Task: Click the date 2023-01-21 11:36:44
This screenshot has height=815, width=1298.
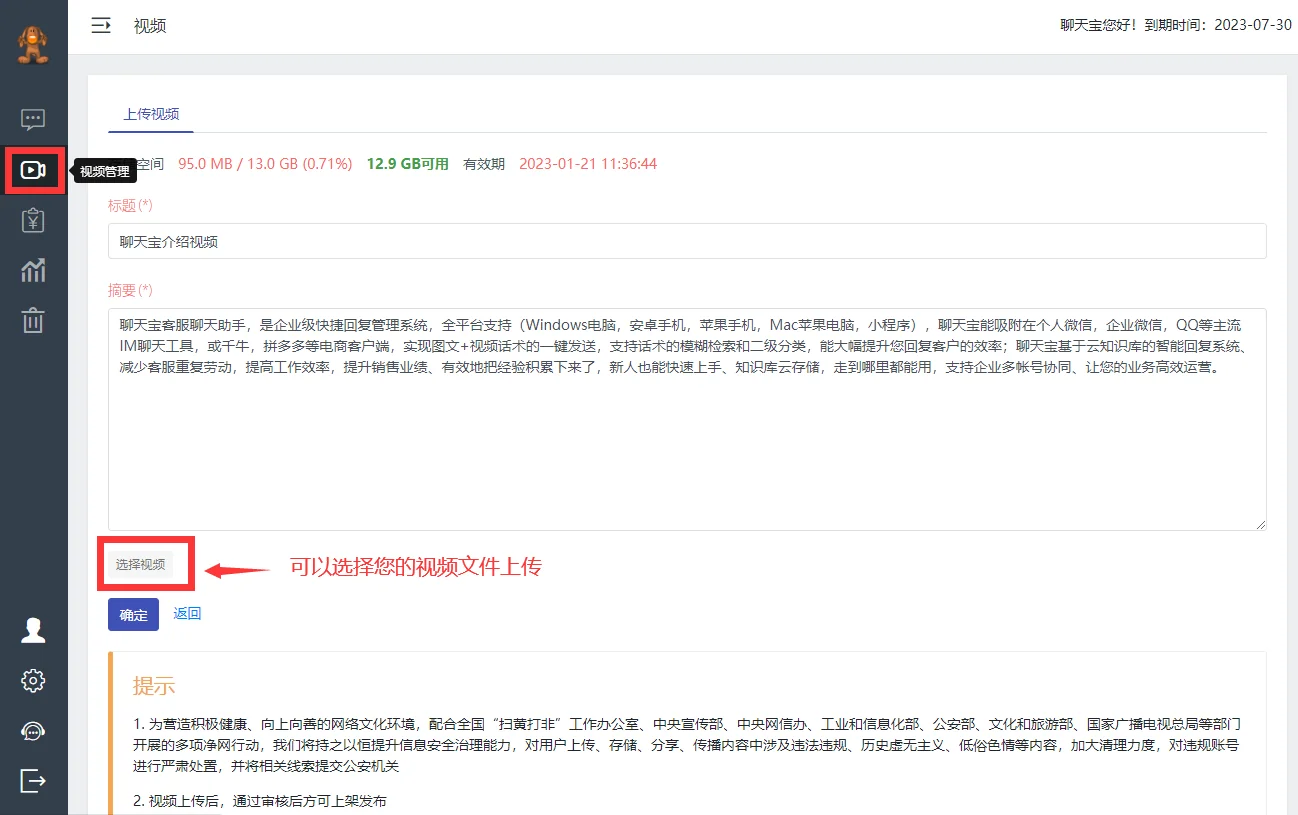Action: point(588,164)
